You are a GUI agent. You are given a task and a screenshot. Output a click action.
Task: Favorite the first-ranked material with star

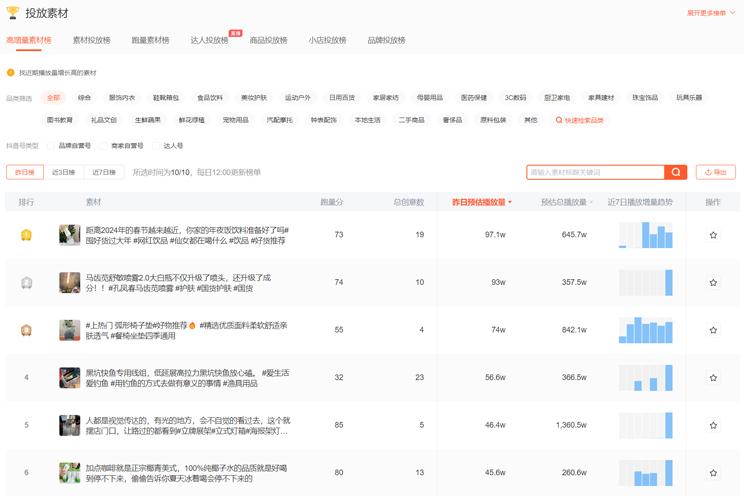713,235
